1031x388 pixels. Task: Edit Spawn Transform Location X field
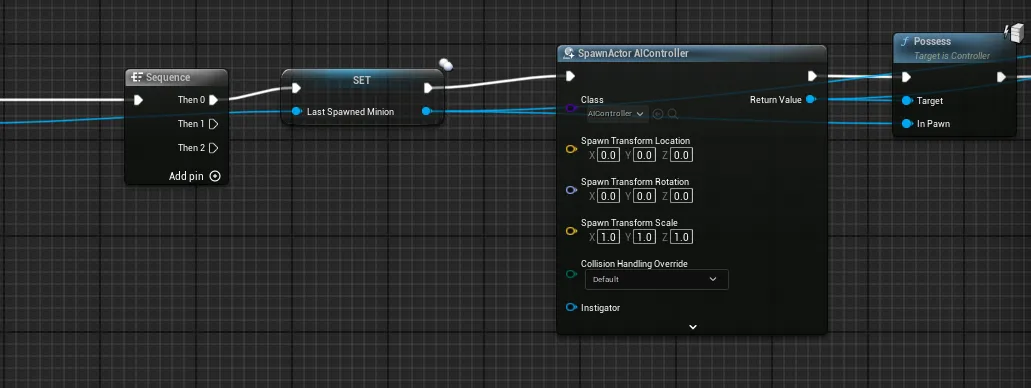tap(608, 155)
